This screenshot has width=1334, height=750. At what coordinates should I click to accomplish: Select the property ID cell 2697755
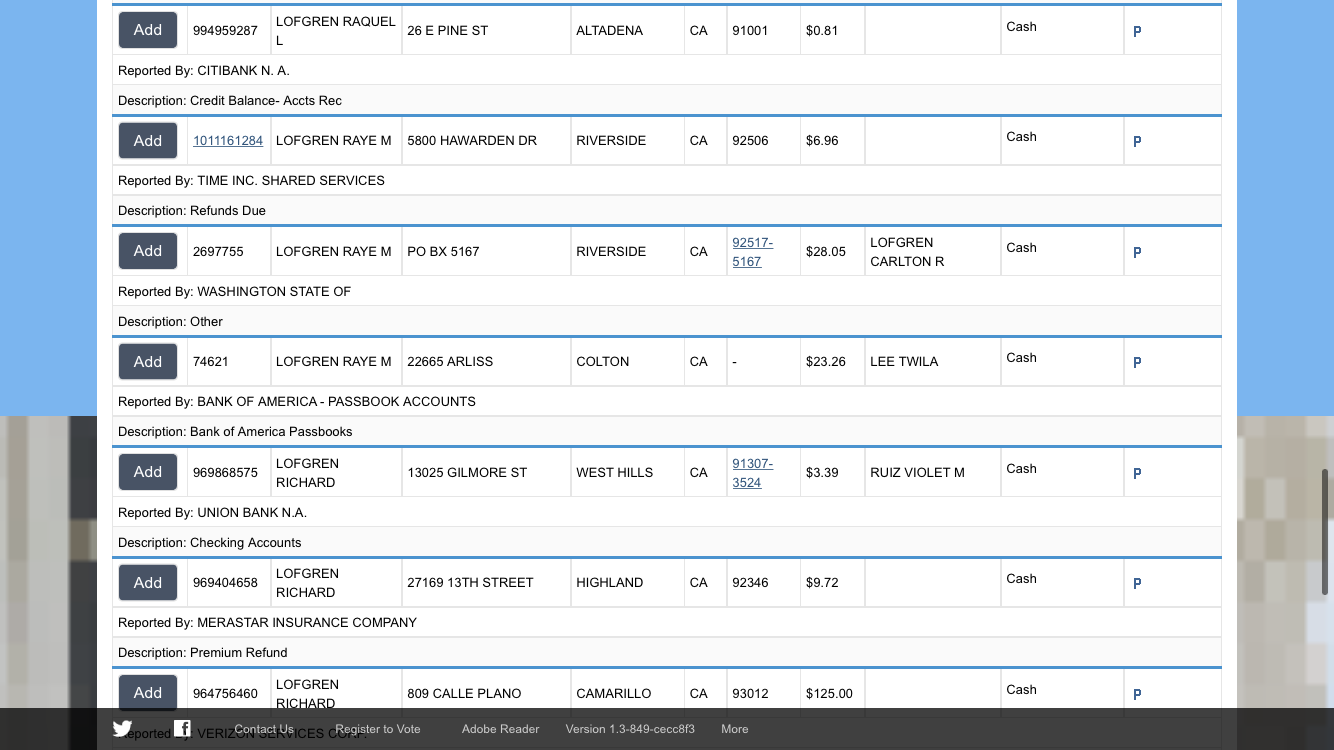coord(229,252)
